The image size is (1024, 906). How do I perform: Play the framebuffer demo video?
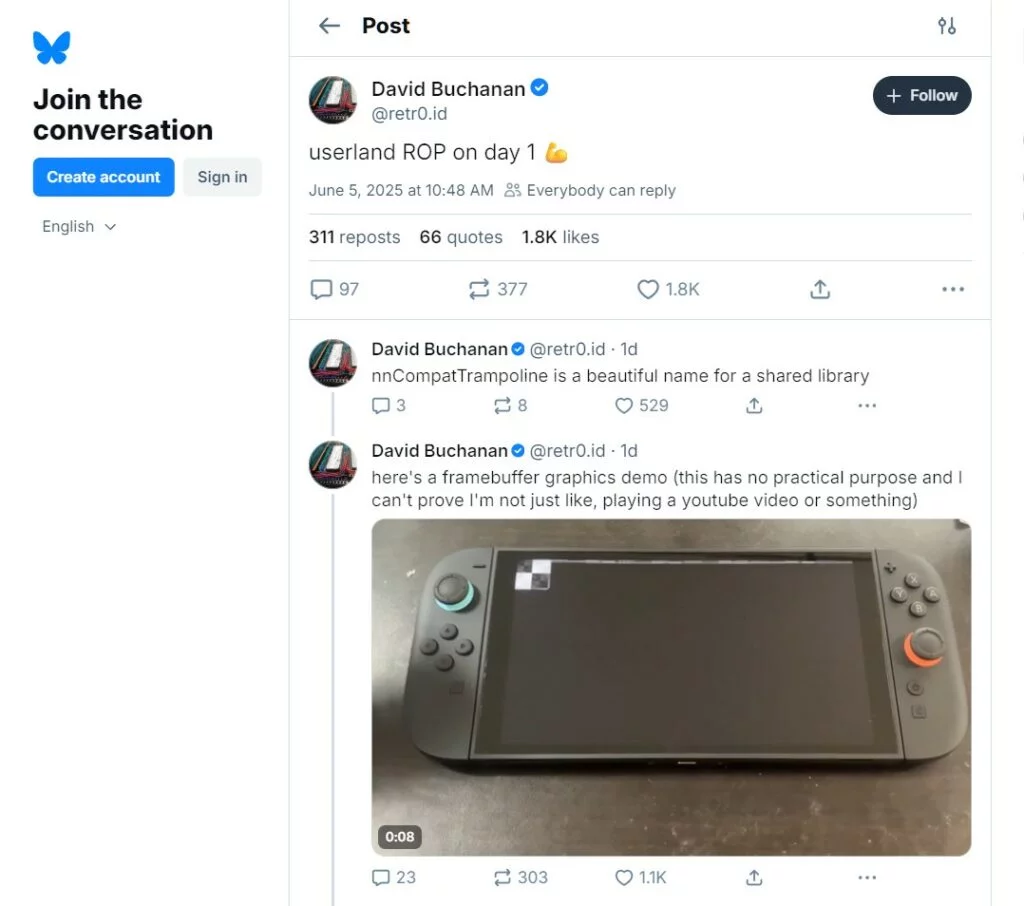click(x=671, y=687)
